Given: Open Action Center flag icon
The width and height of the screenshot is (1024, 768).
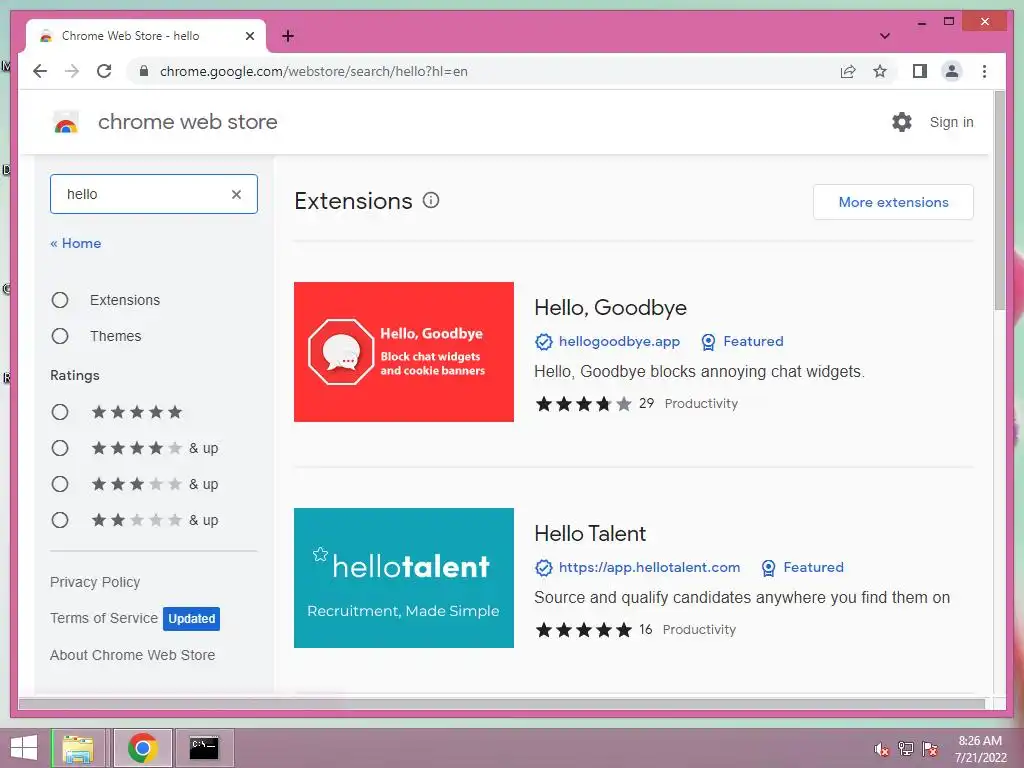Looking at the screenshot, I should click(x=929, y=749).
